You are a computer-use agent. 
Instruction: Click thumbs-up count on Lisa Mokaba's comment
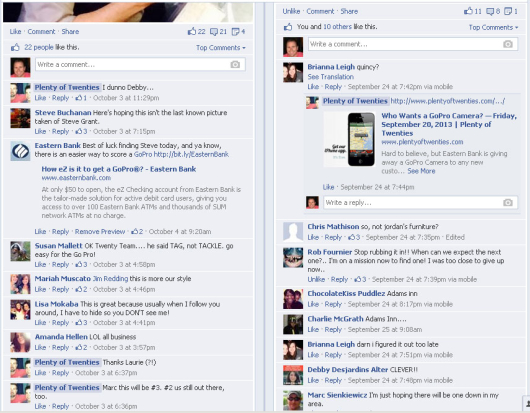coord(81,322)
